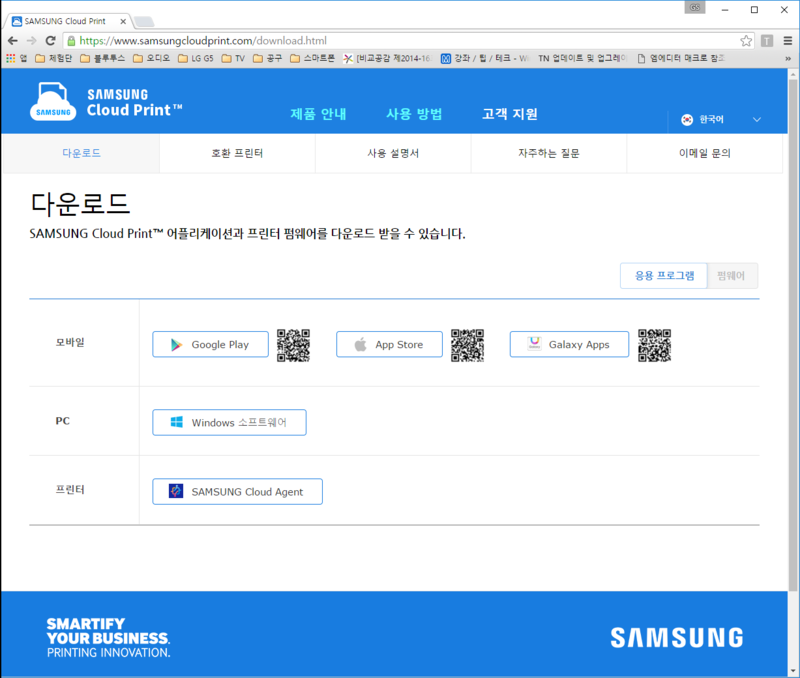Click the 모바일 row label

click(x=70, y=342)
